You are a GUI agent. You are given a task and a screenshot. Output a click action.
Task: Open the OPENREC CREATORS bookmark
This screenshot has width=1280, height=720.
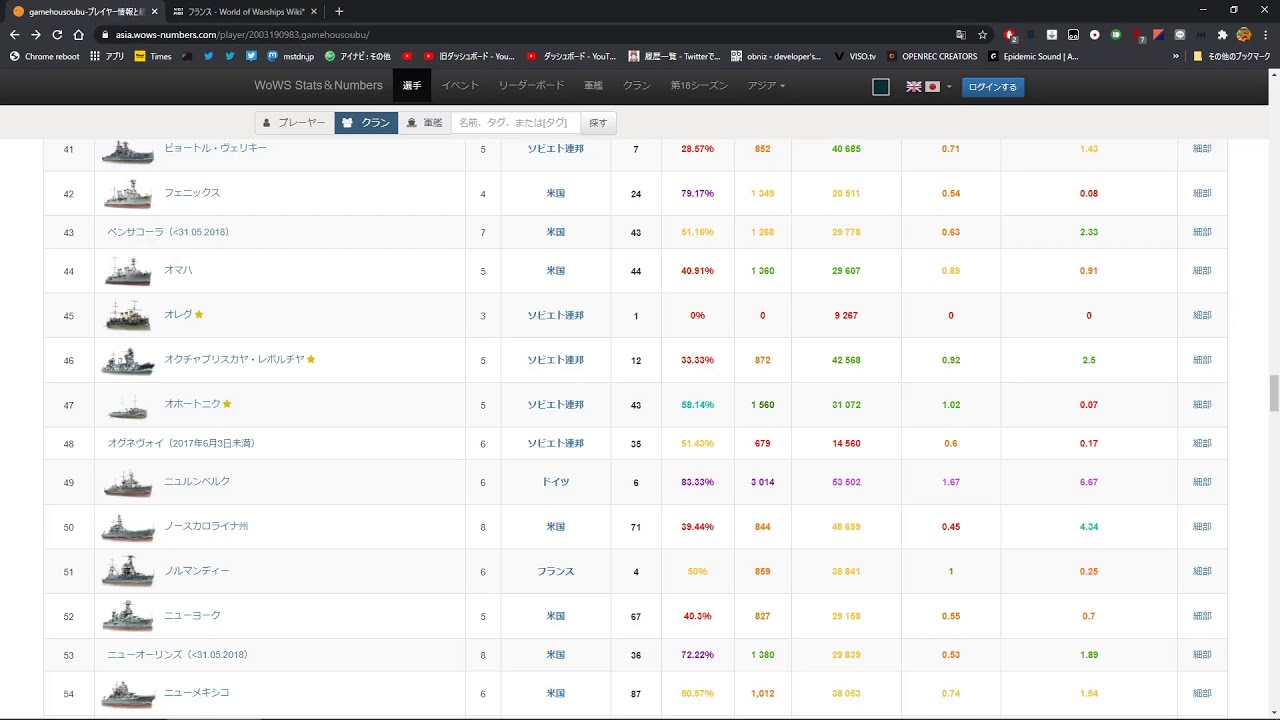932,57
